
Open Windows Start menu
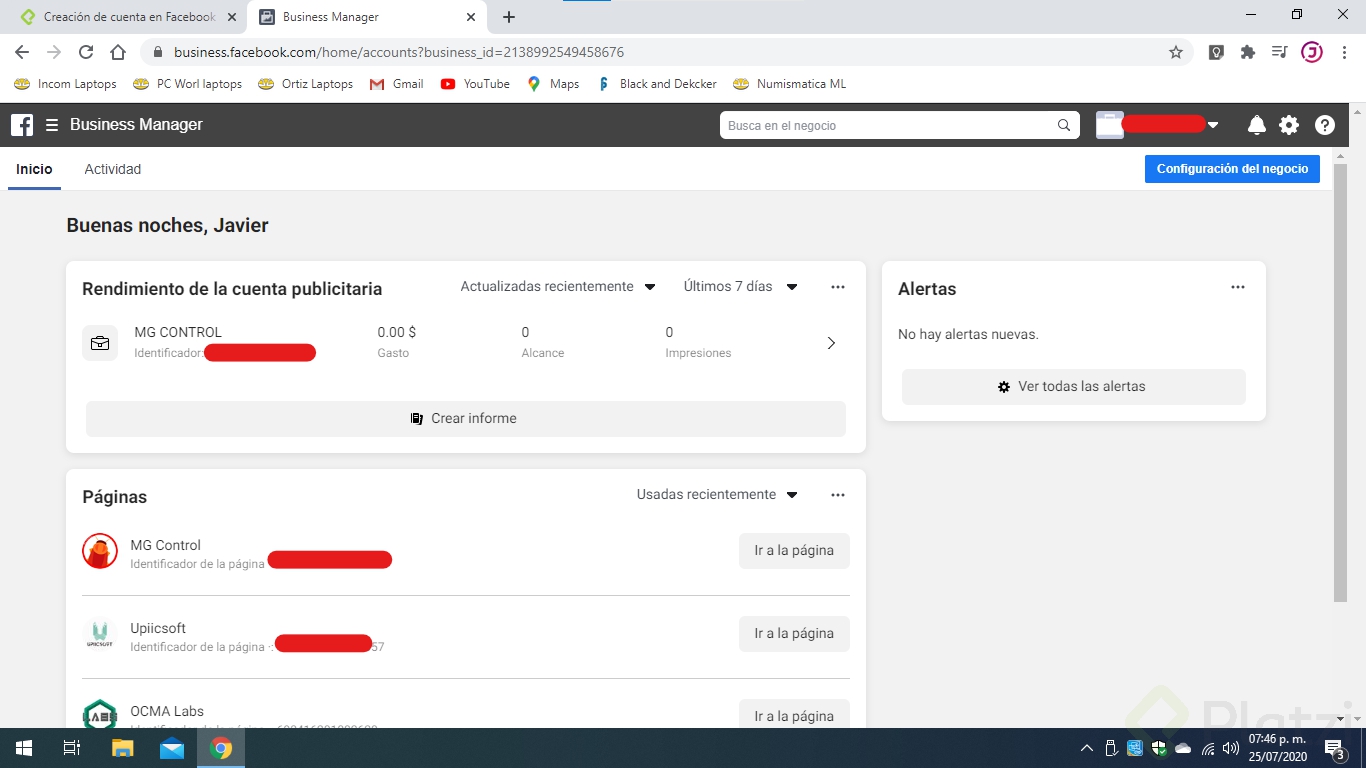[x=24, y=748]
